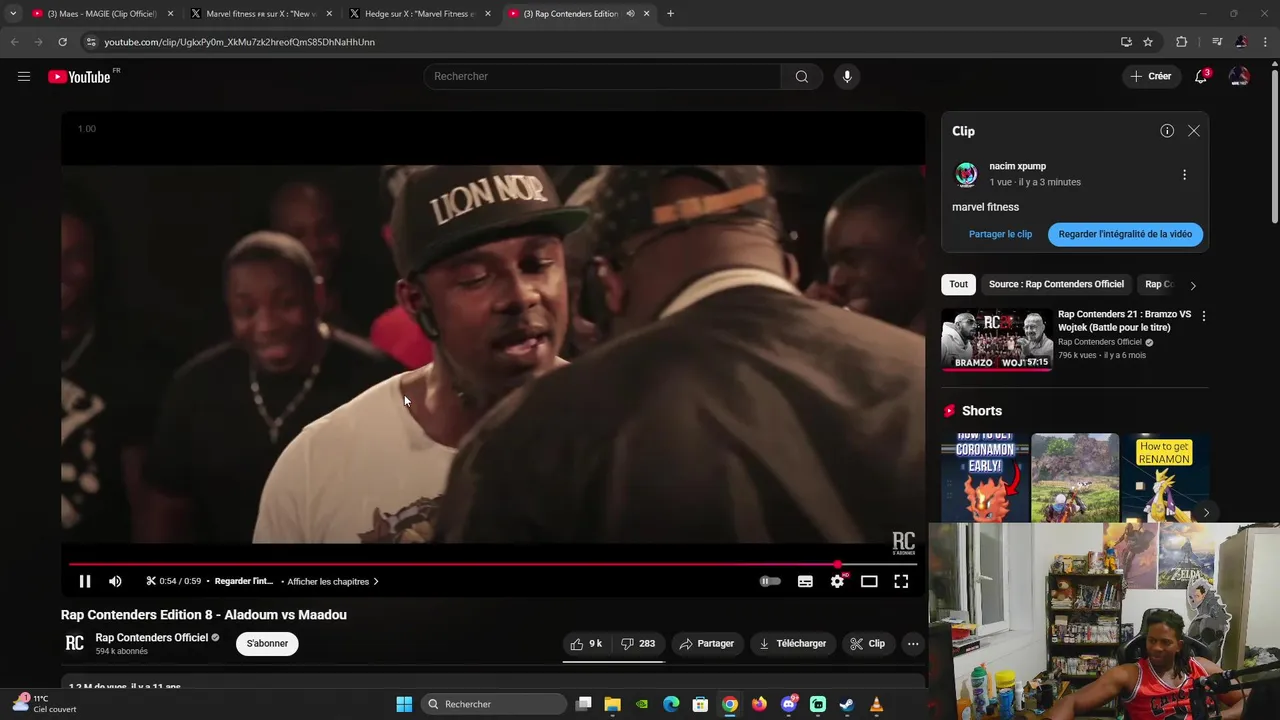Switch to Marvel fitness sur X tab
1280x720 pixels.
pyautogui.click(x=259, y=14)
